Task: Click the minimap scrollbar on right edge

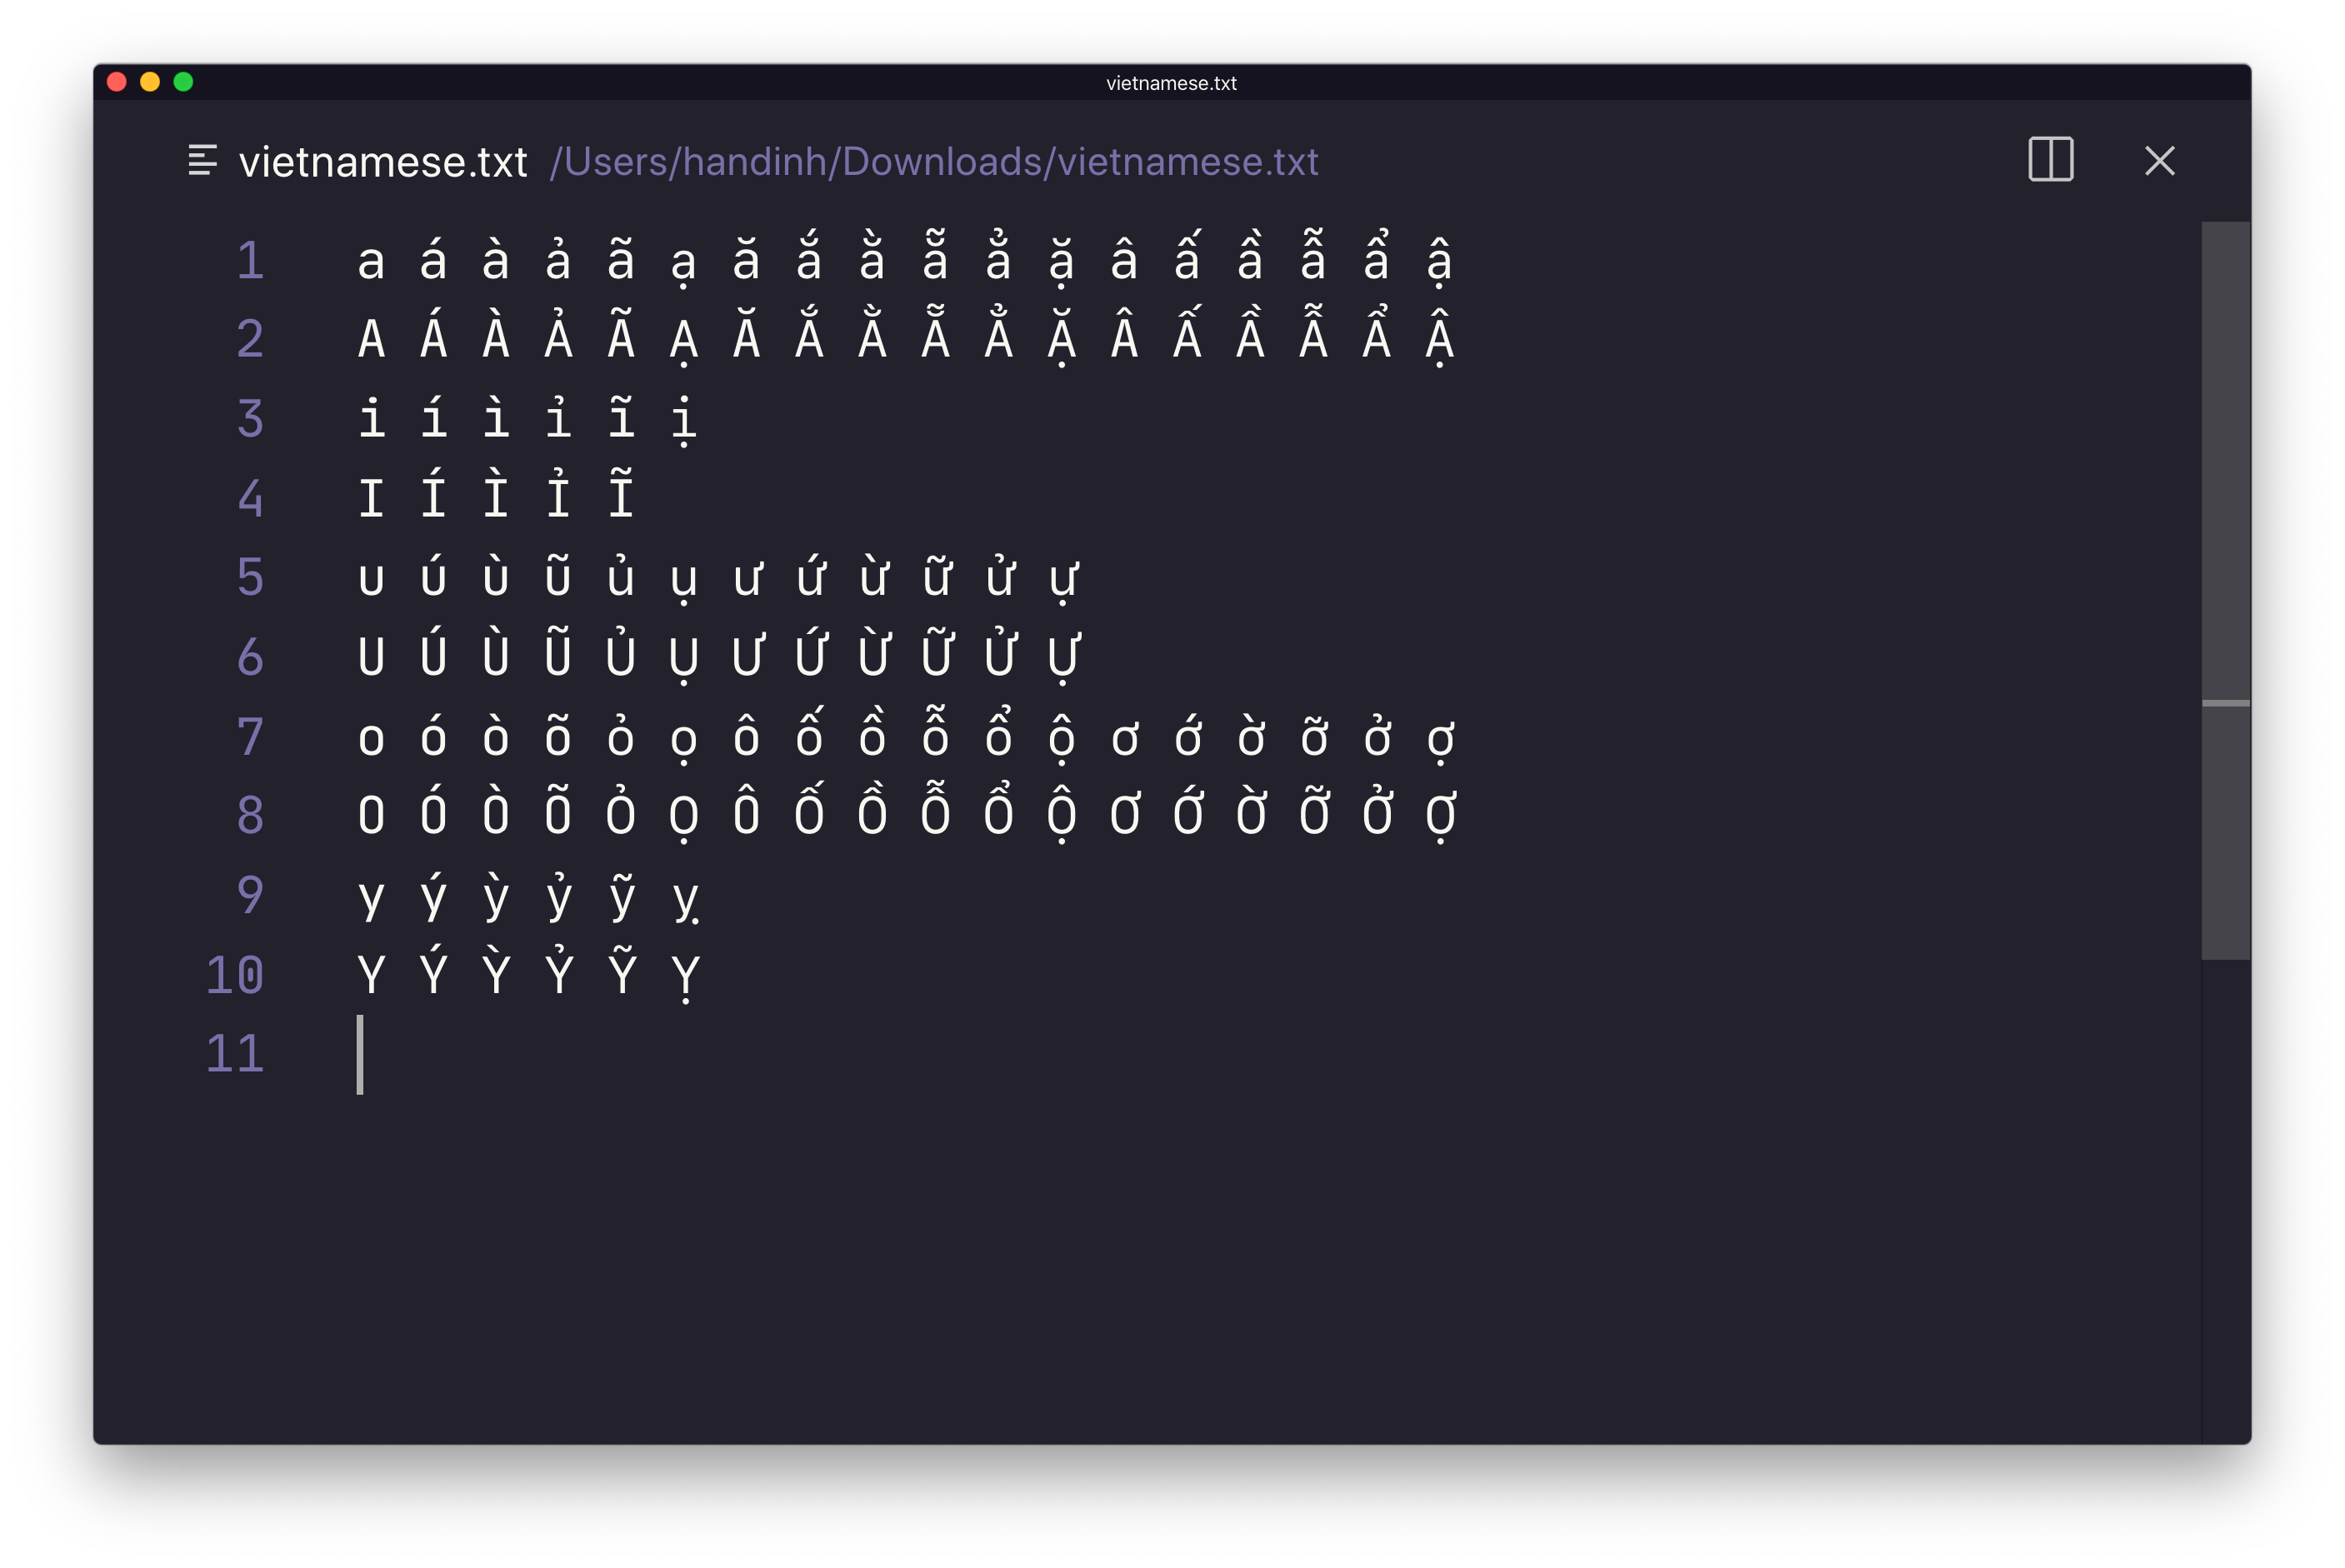Action: (x=2225, y=590)
